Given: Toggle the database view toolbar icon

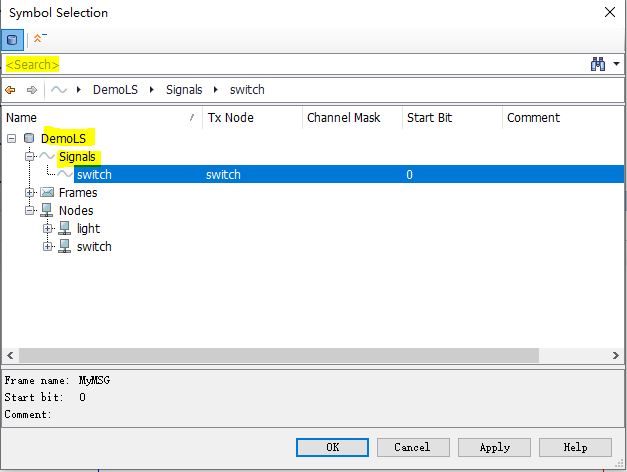Looking at the screenshot, I should [12, 40].
